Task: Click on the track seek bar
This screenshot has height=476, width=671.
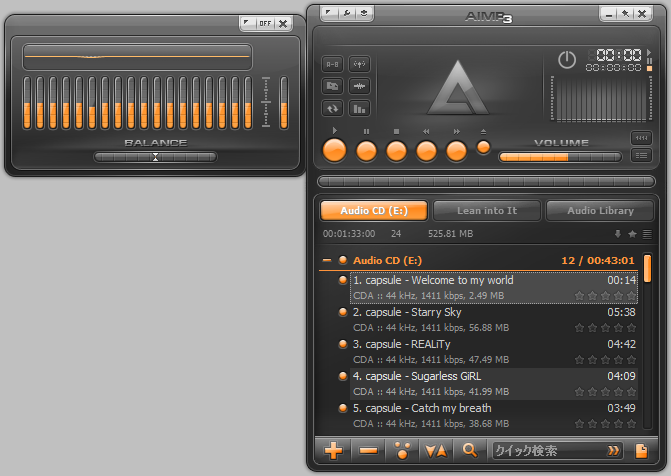Action: point(486,181)
